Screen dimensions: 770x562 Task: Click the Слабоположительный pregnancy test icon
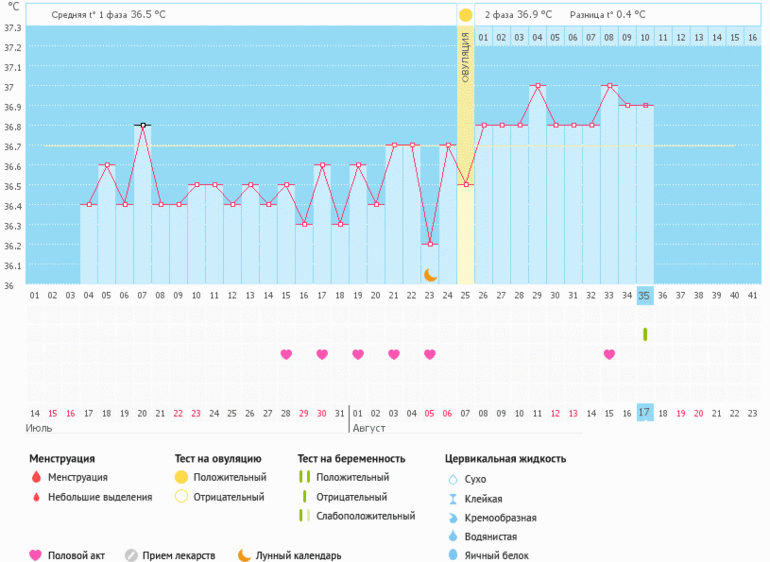click(303, 515)
